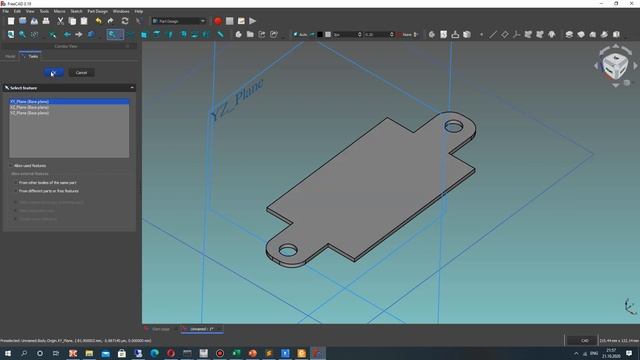Open the Part Design workbench dropdown
The width and height of the screenshot is (640, 360).
coord(179,21)
